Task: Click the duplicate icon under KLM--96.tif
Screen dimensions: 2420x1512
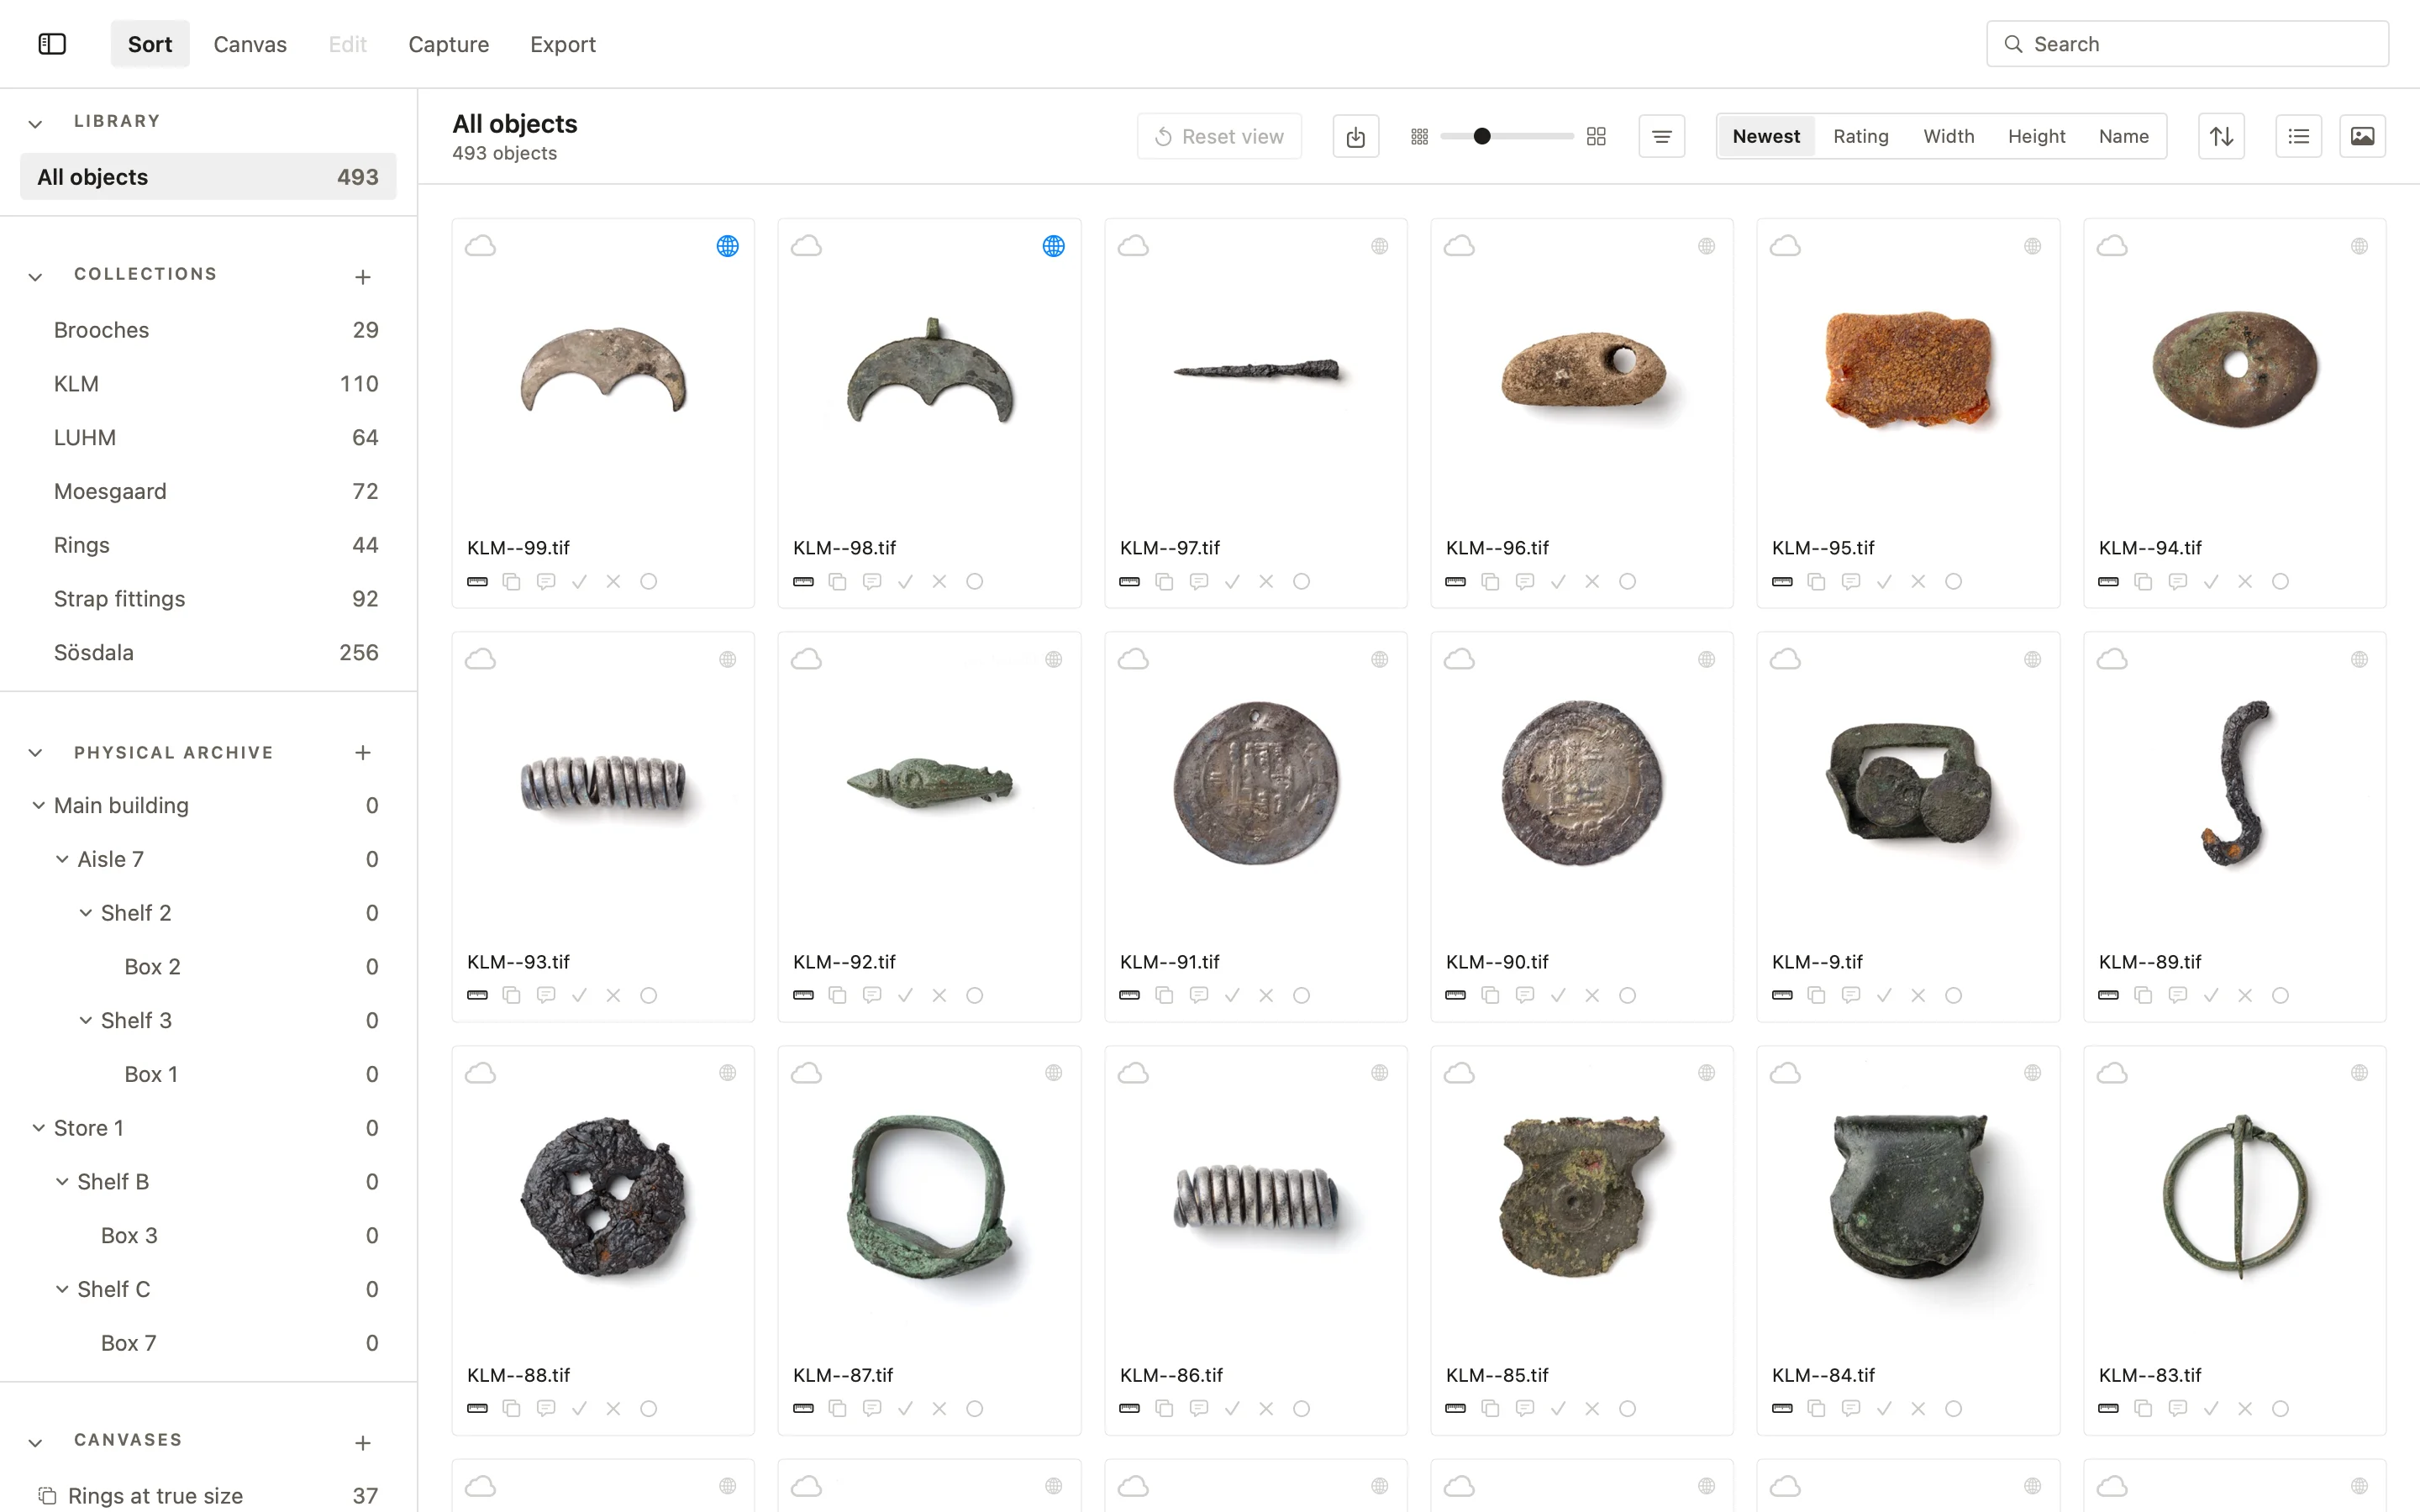Action: (x=1490, y=582)
